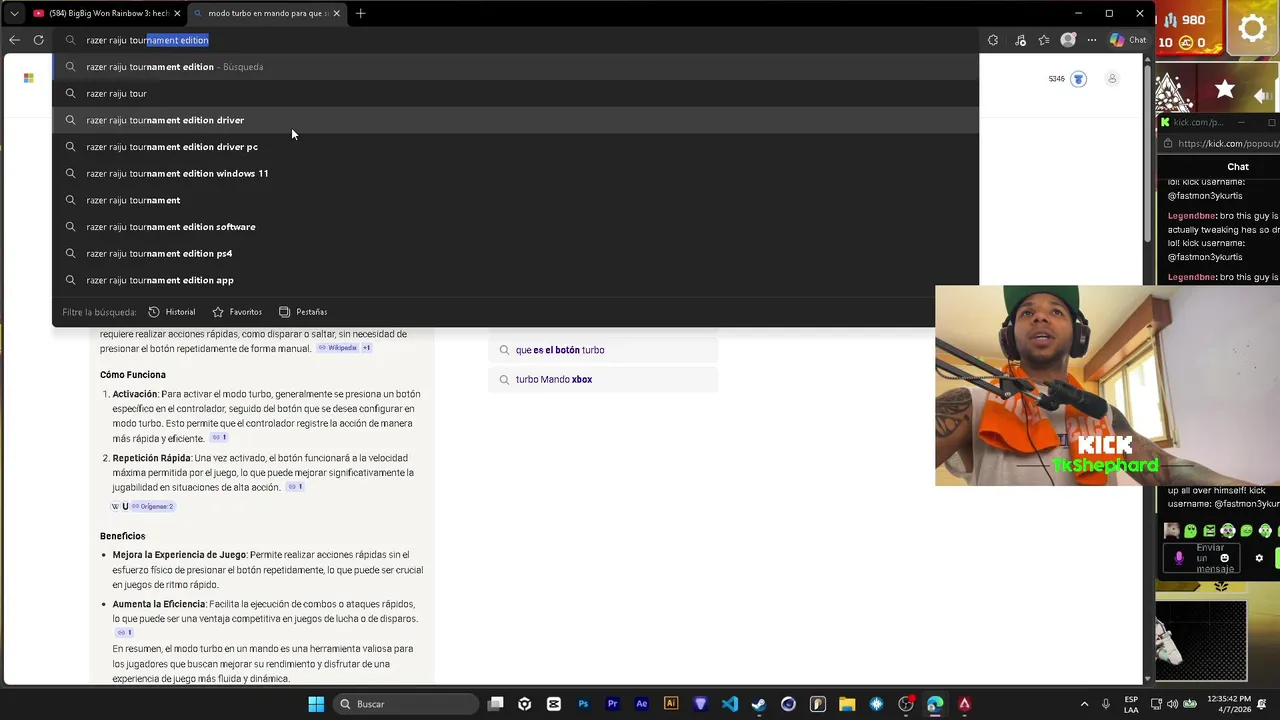Click the citation chip after 'jugabilidad en situaciones de alta acción'
This screenshot has width=1280, height=720.
295,487
